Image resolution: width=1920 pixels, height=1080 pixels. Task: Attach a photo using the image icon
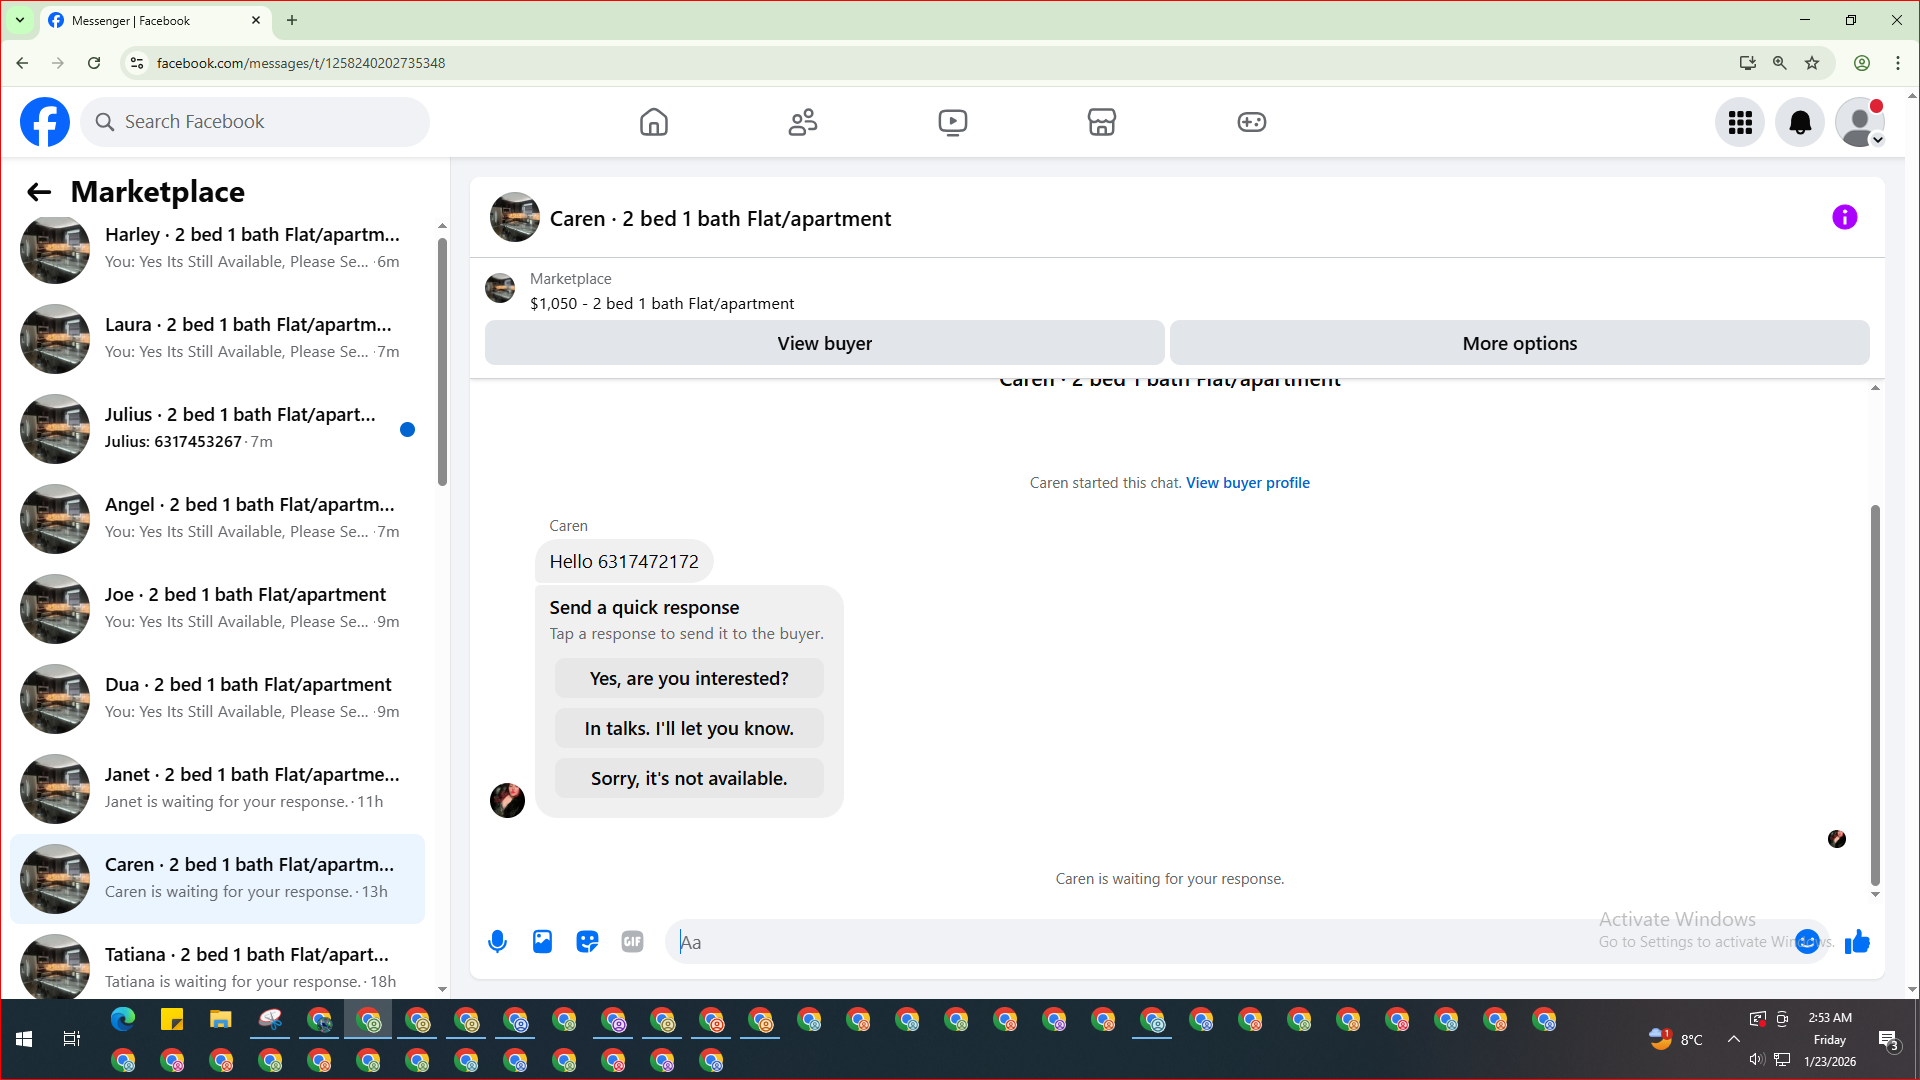point(542,942)
